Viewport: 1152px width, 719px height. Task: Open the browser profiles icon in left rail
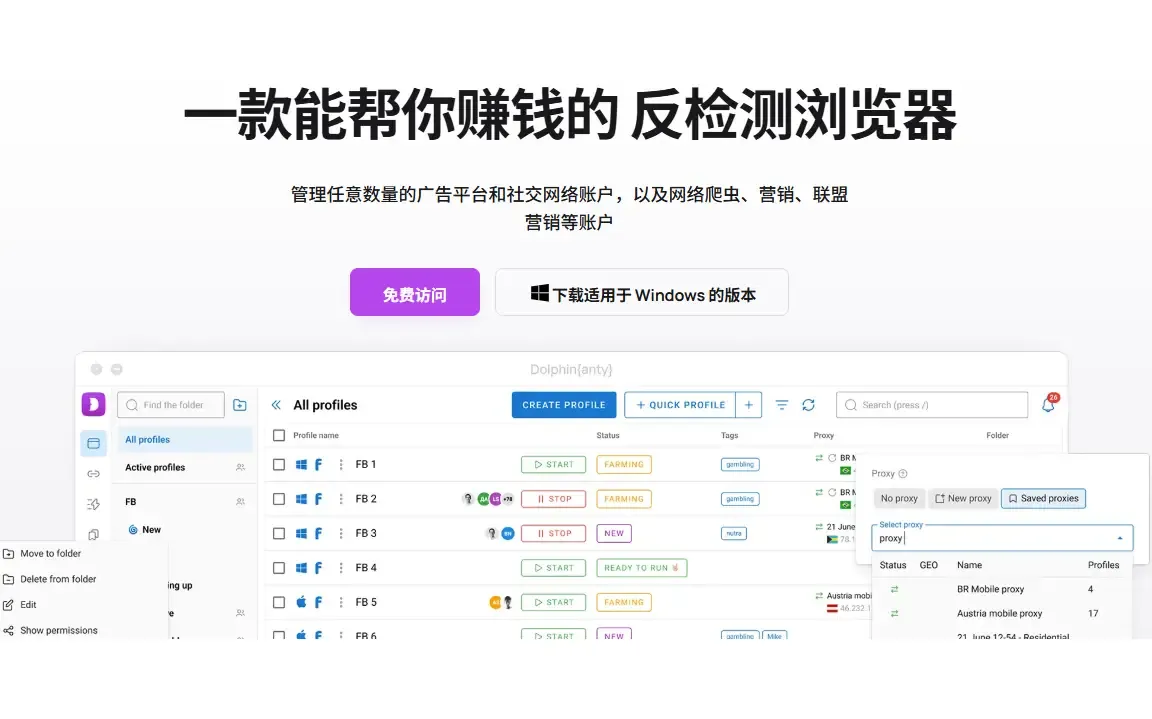click(x=93, y=443)
